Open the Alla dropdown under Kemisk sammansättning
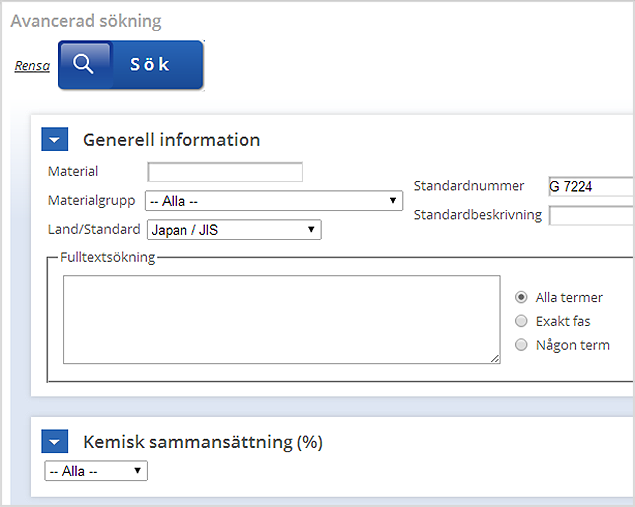Viewport: 635px width, 507px height. click(96, 471)
